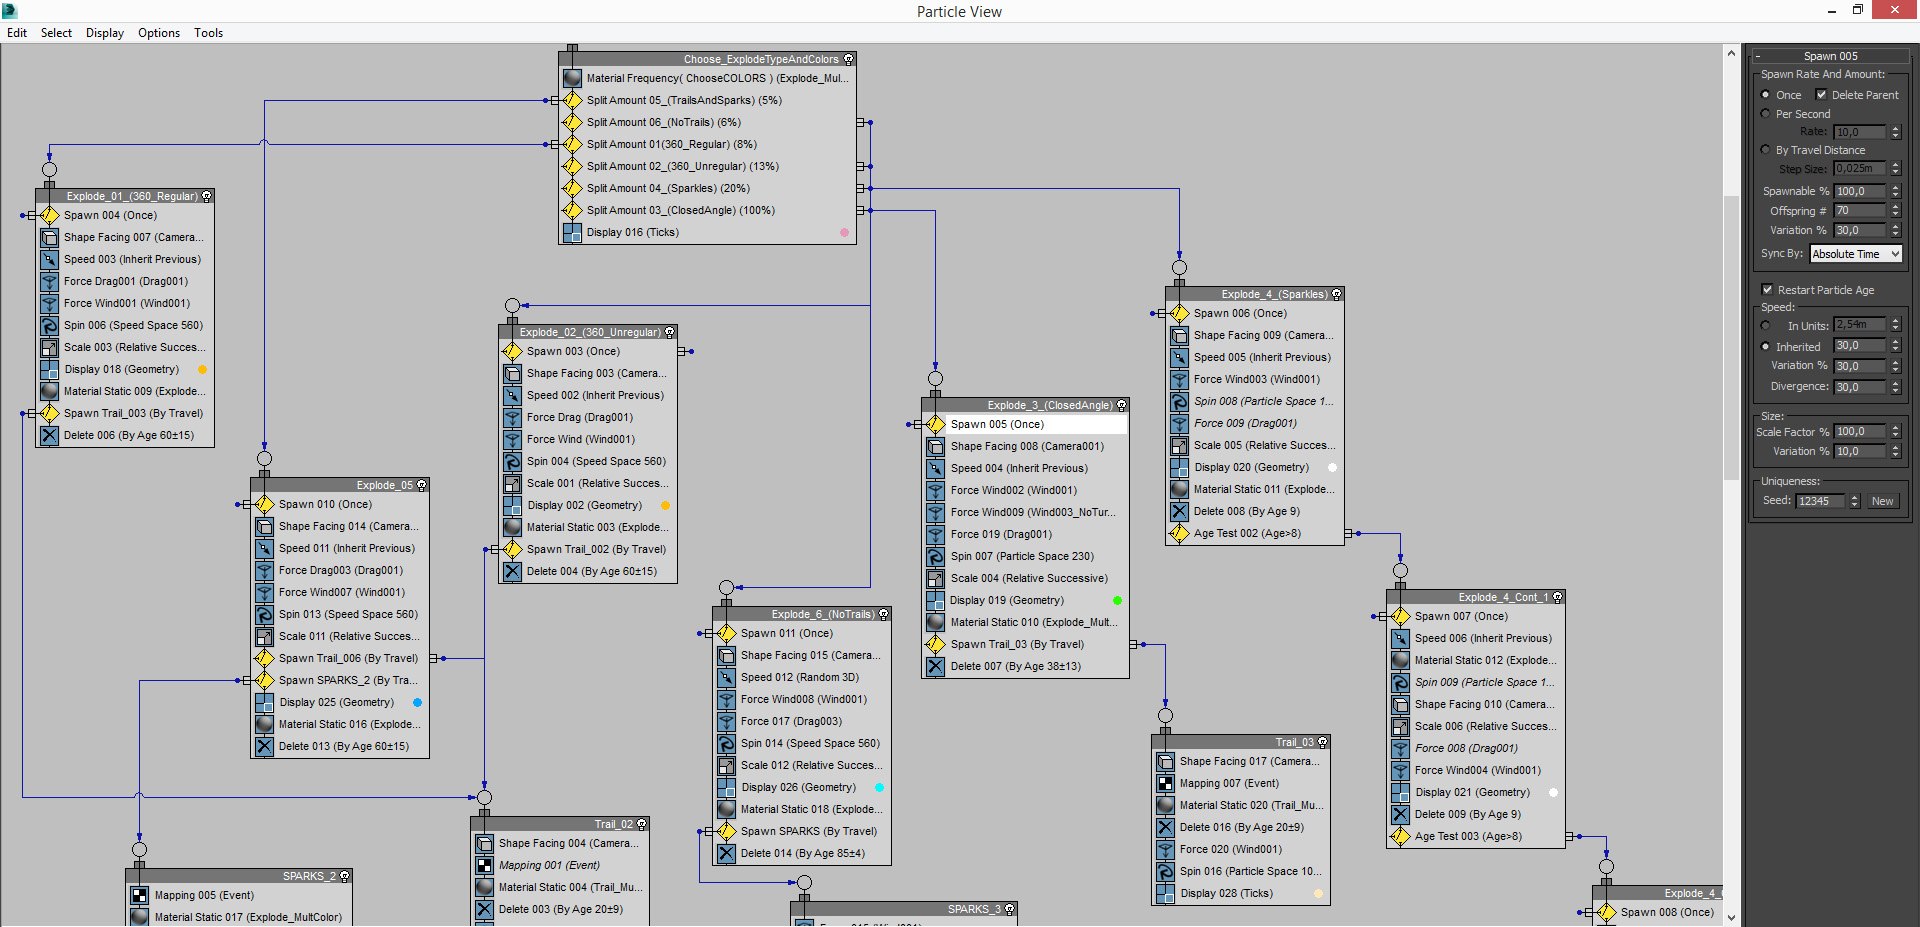
Task: Toggle the Delete Parent checkbox
Action: click(x=1821, y=95)
